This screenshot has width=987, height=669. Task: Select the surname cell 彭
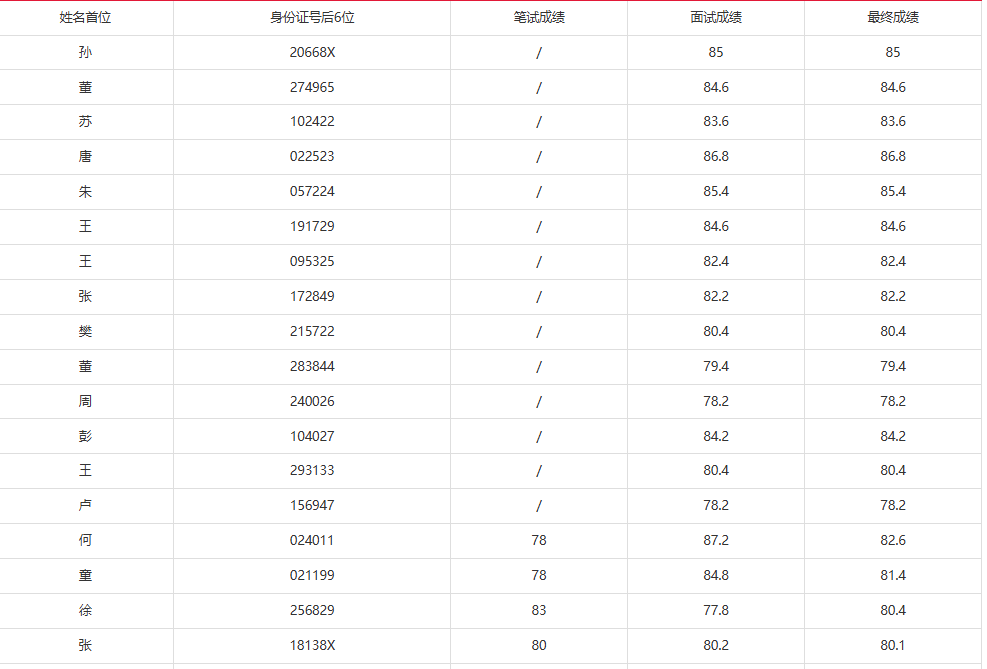tap(85, 436)
